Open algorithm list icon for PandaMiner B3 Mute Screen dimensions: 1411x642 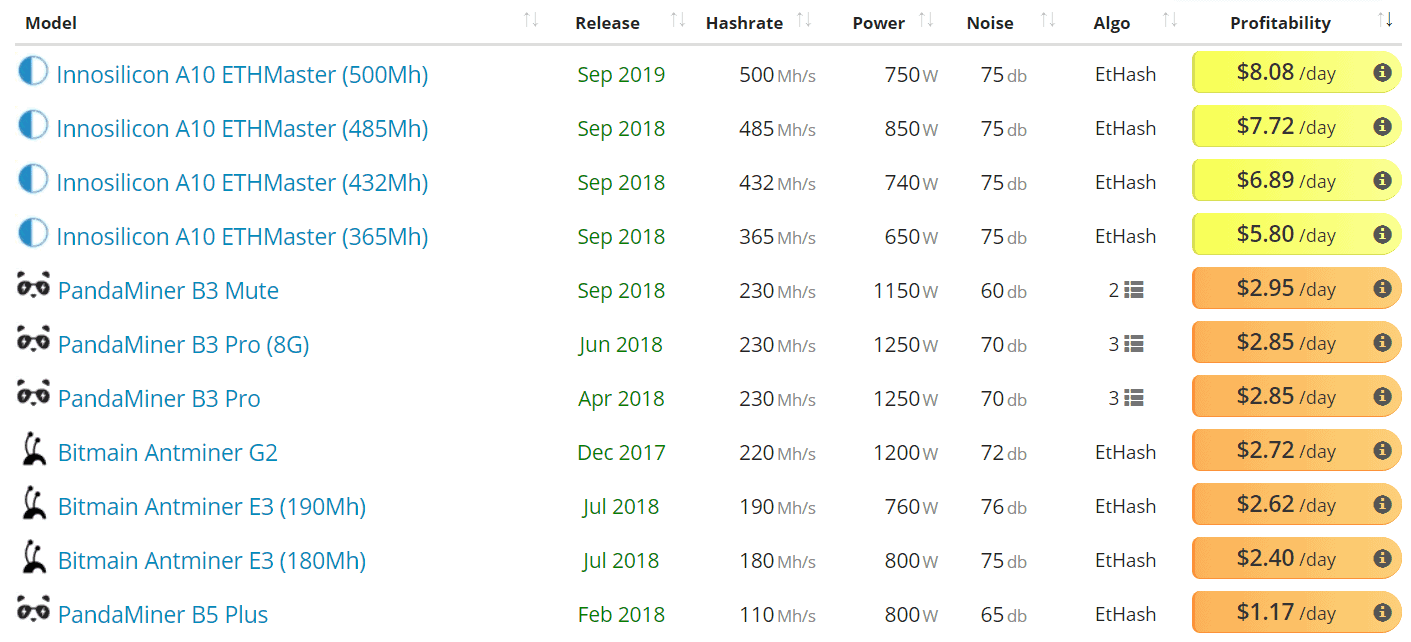click(1133, 290)
